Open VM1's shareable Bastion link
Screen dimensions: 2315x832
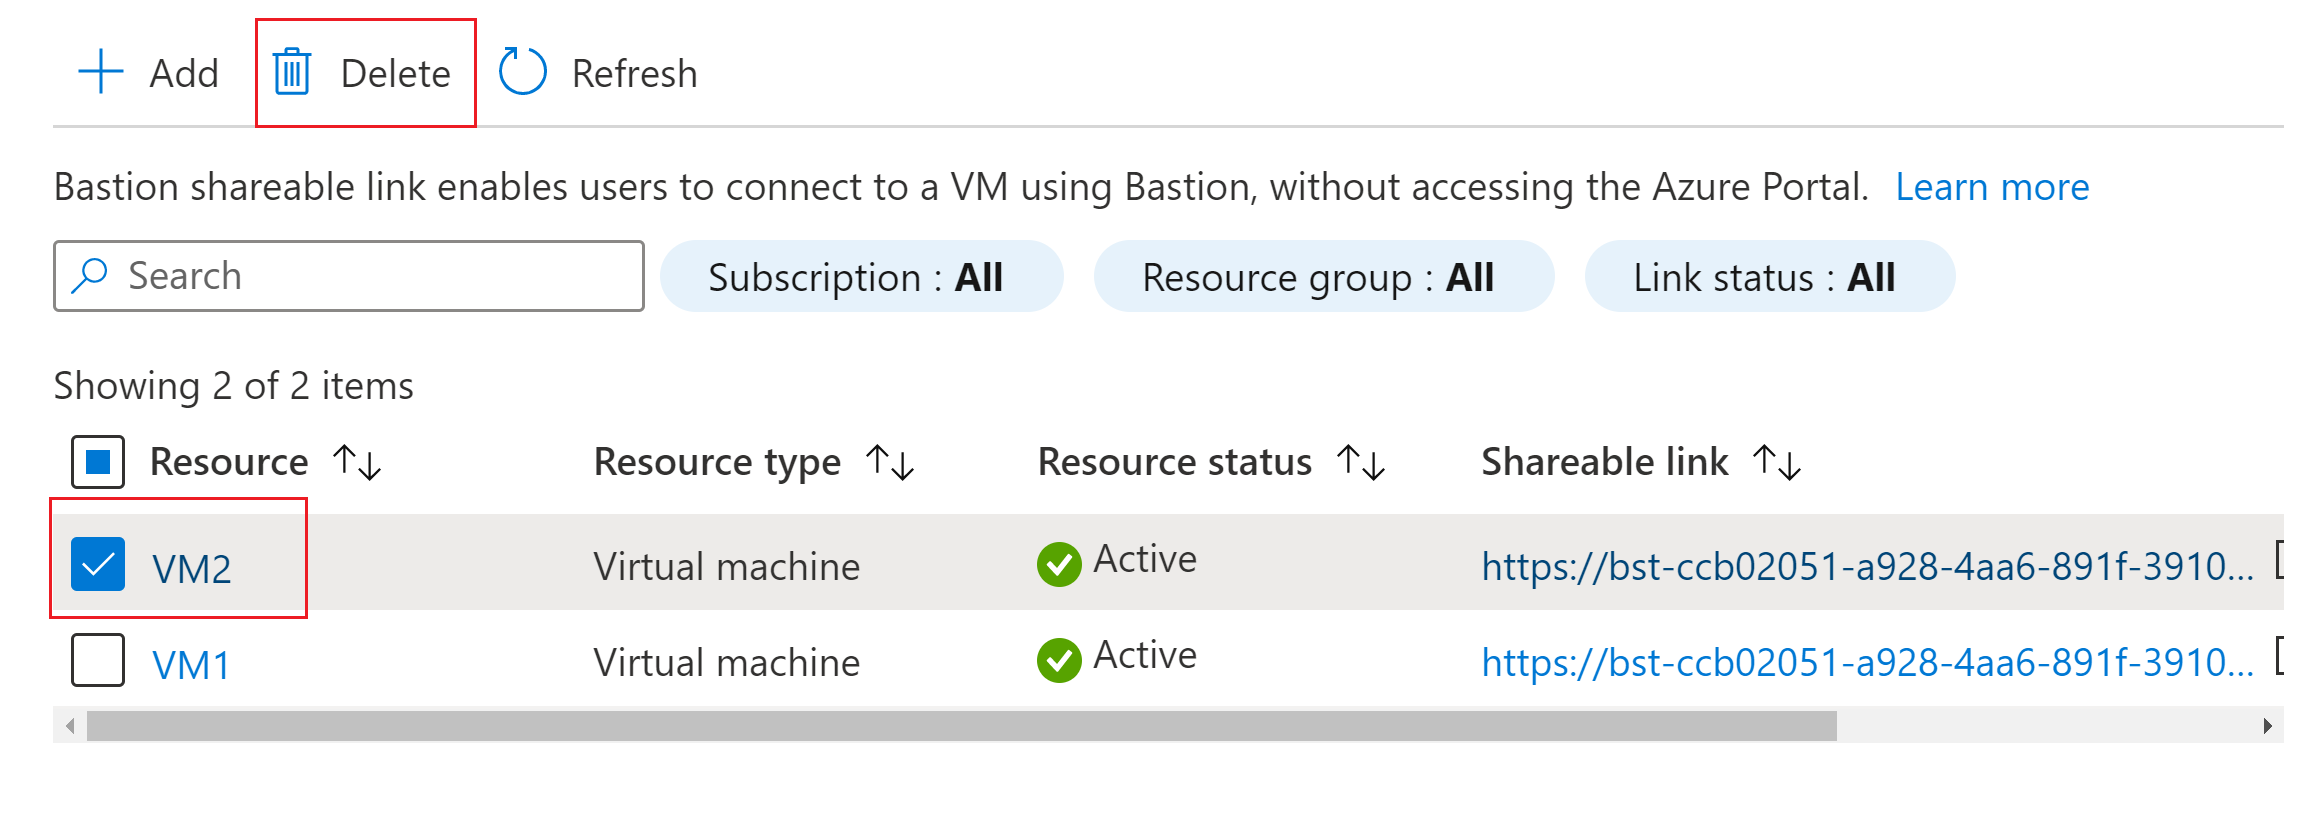click(x=1867, y=663)
